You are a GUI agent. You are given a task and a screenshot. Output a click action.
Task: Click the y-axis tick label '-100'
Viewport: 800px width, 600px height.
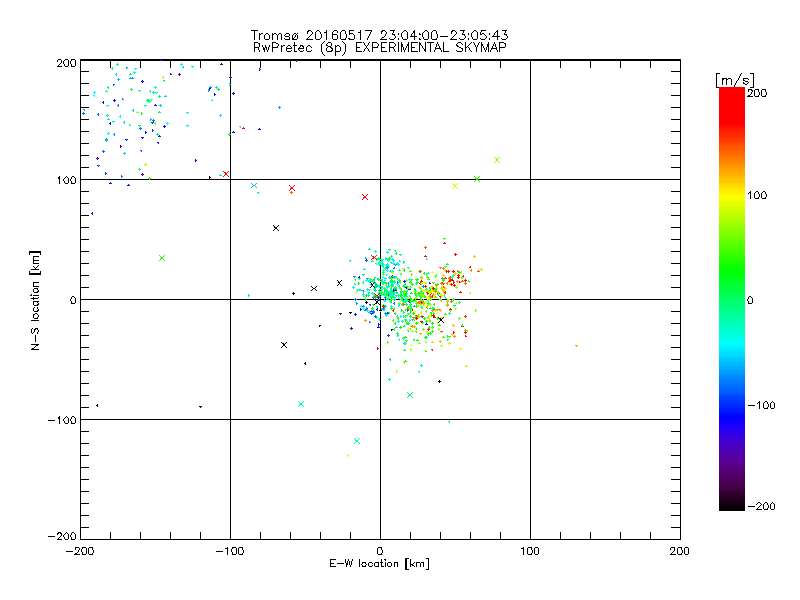tap(62, 420)
